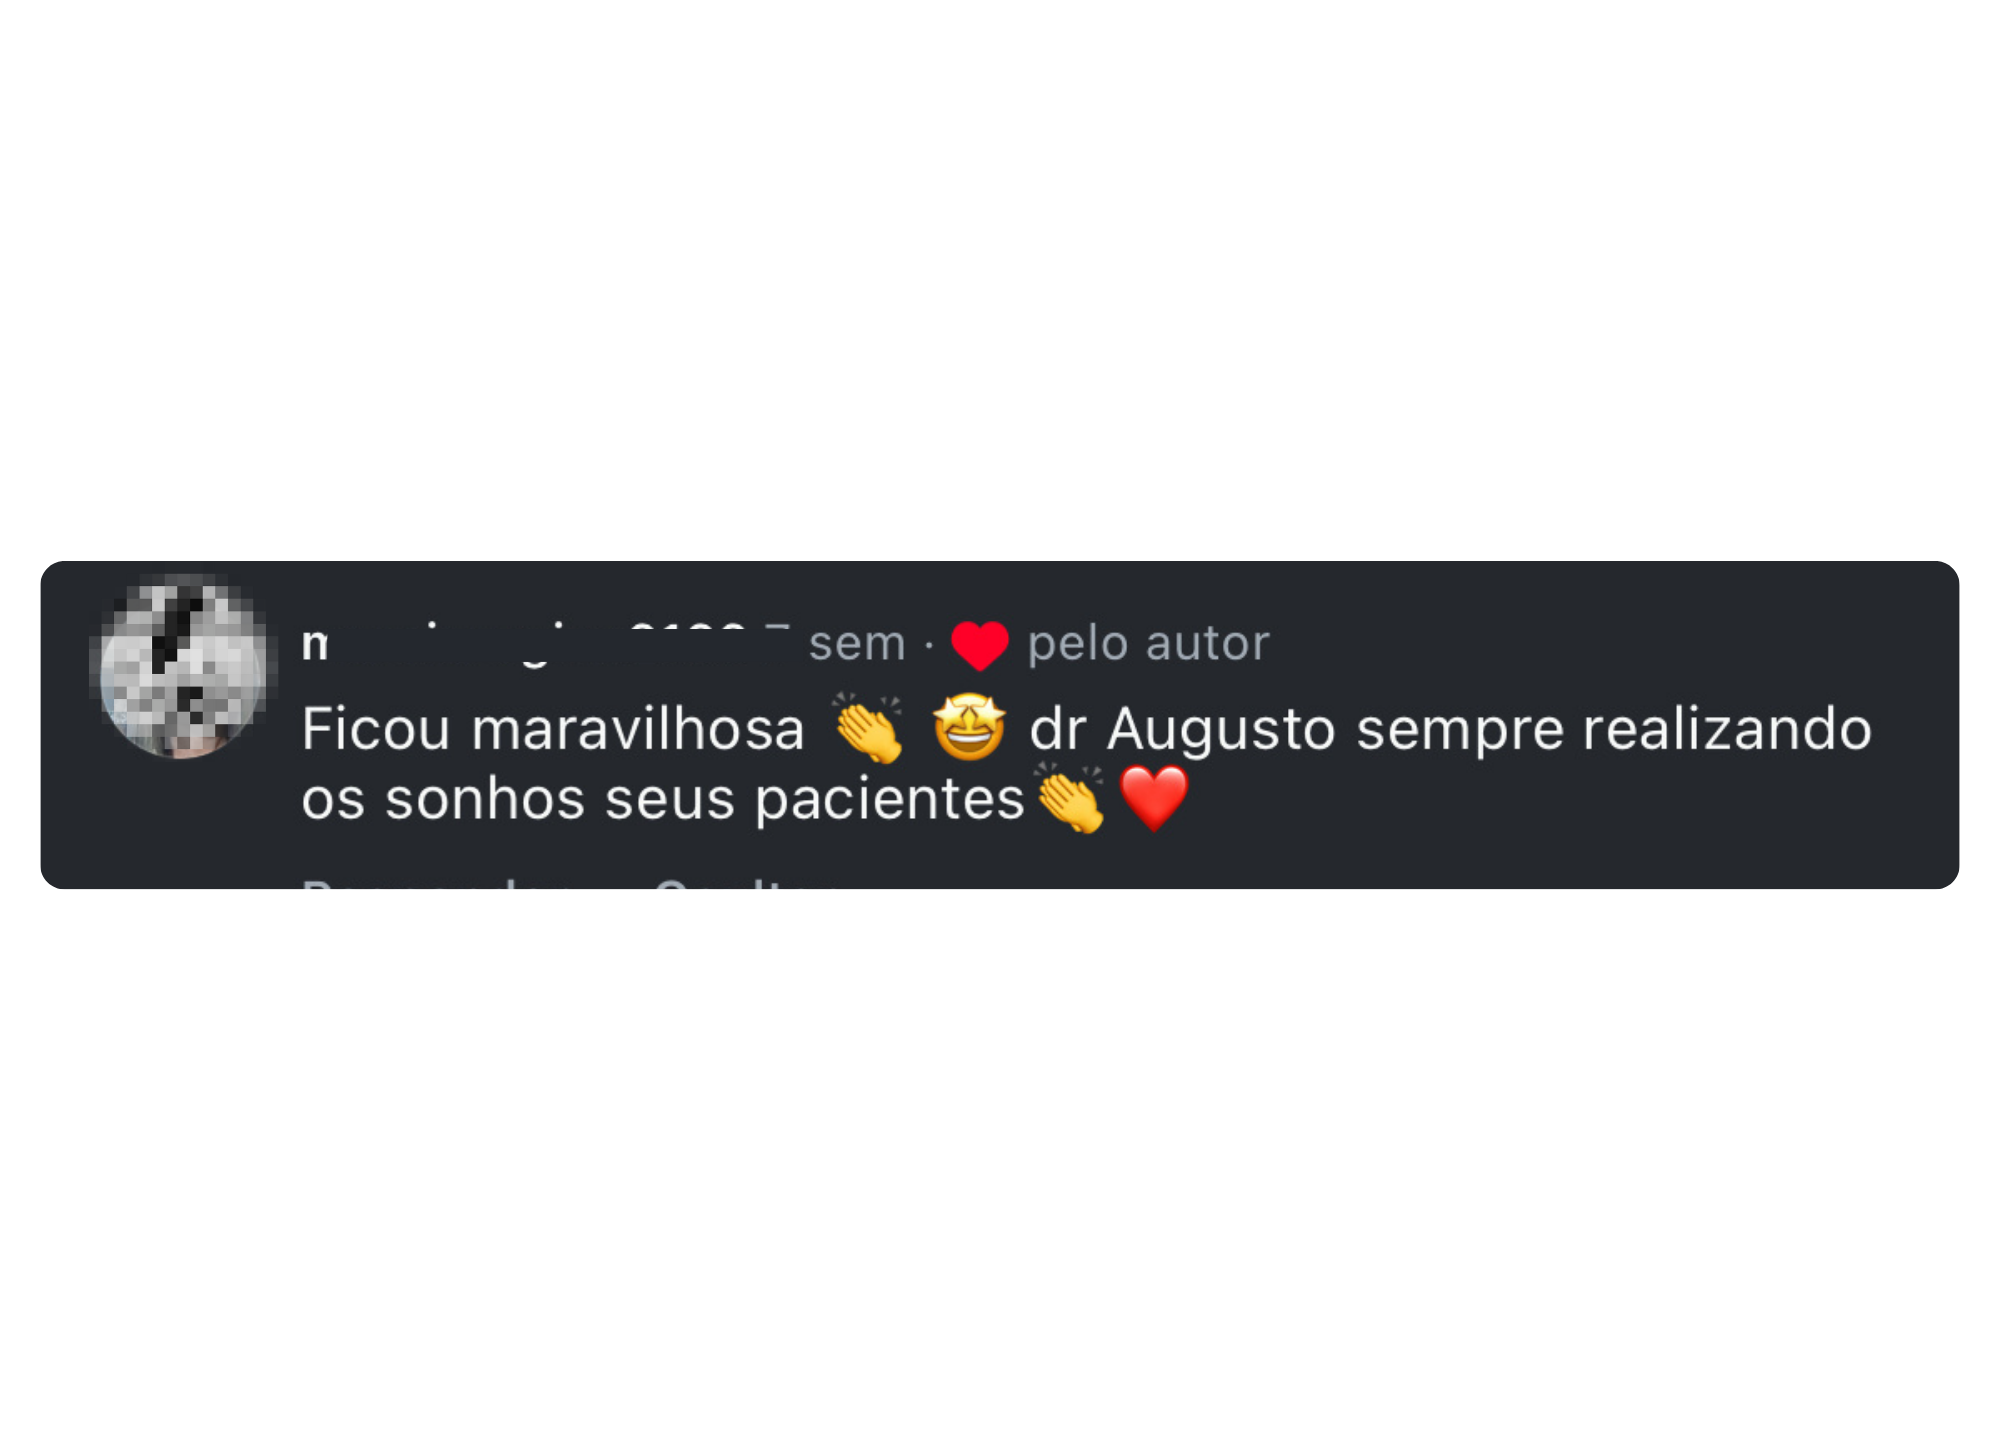Viewport: 2000px width, 1448px height.
Task: Select the clapping emoji after 'pacientes'
Action: point(1071,798)
